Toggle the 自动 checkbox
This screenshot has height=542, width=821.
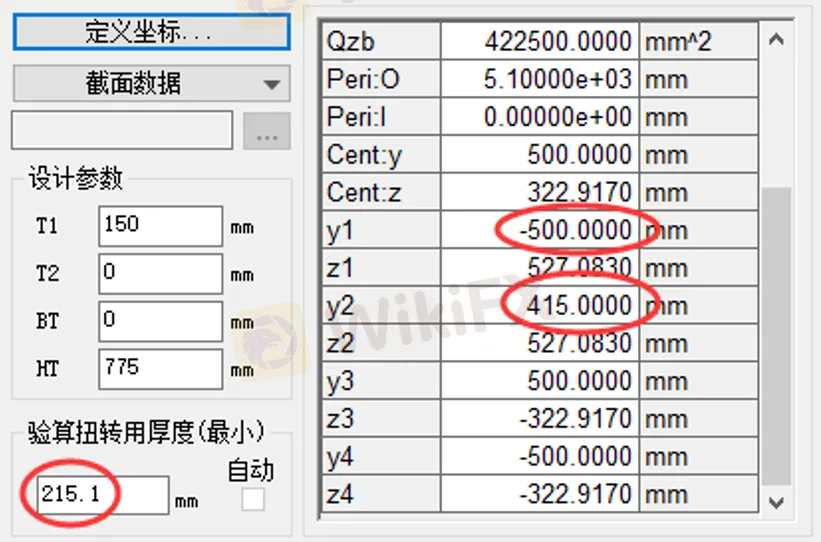pos(254,500)
